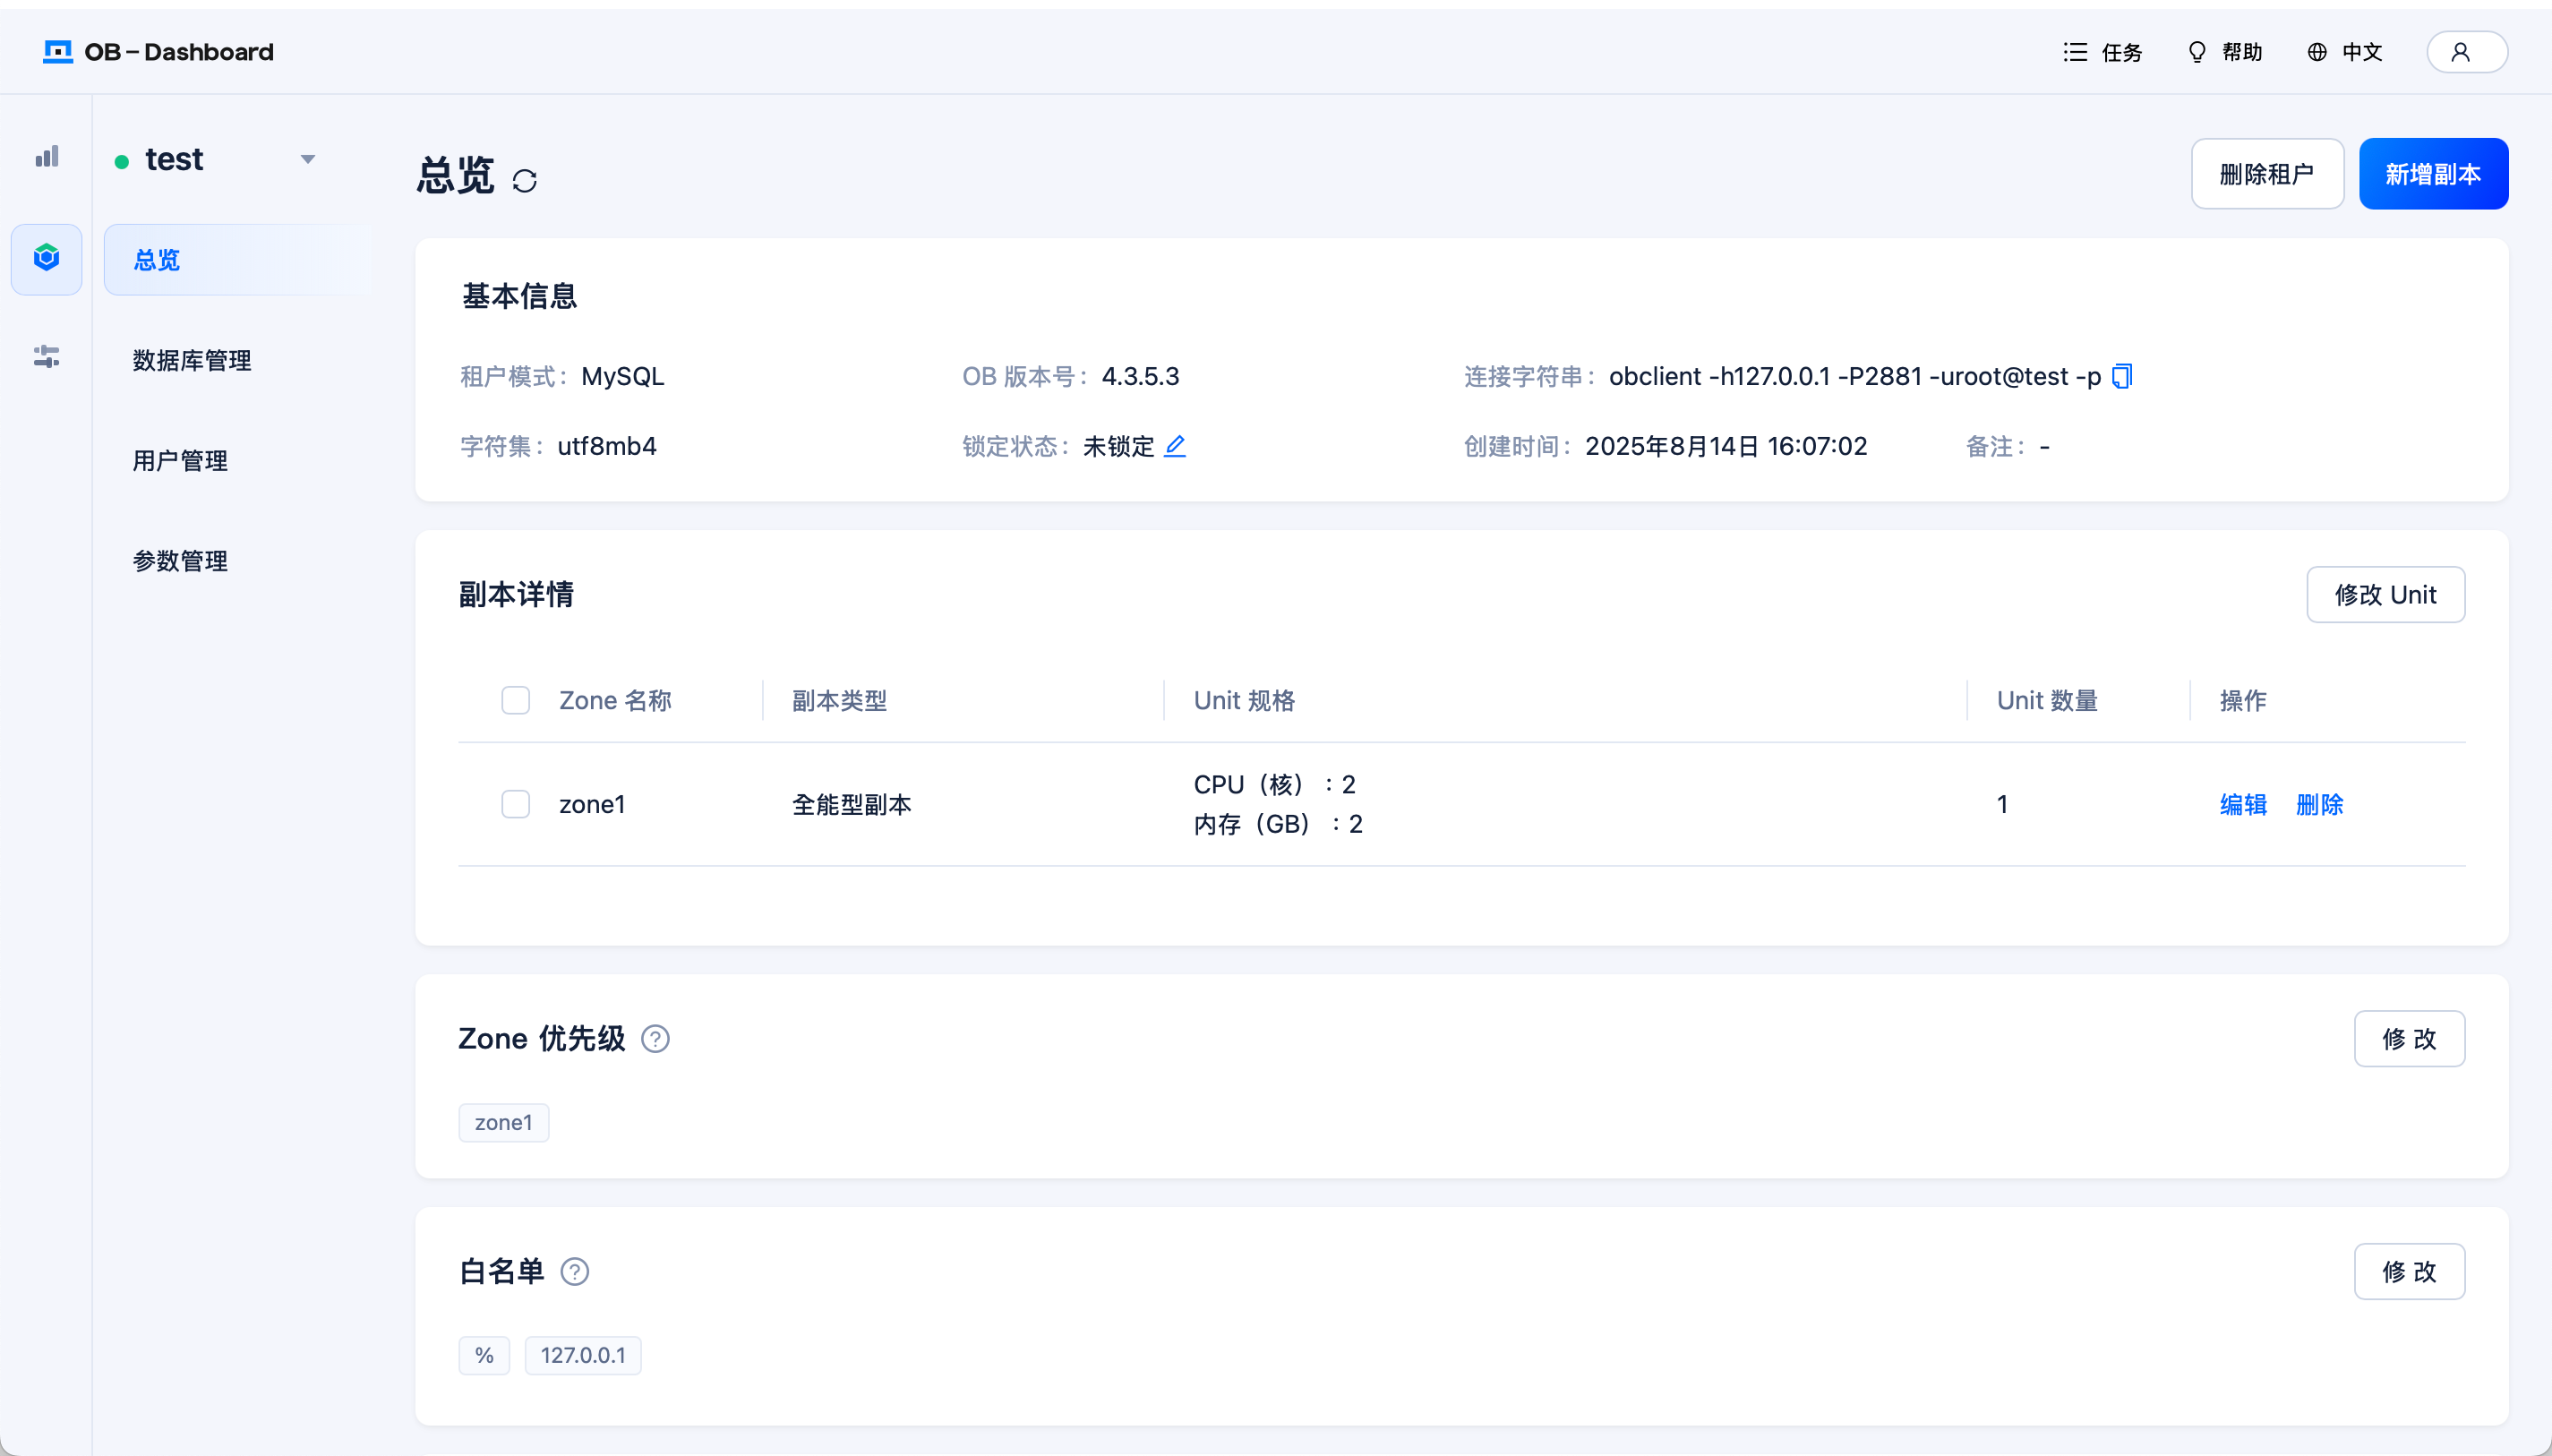The height and width of the screenshot is (1456, 2552).
Task: Click the utf8mb4 charset value
Action: pos(607,446)
